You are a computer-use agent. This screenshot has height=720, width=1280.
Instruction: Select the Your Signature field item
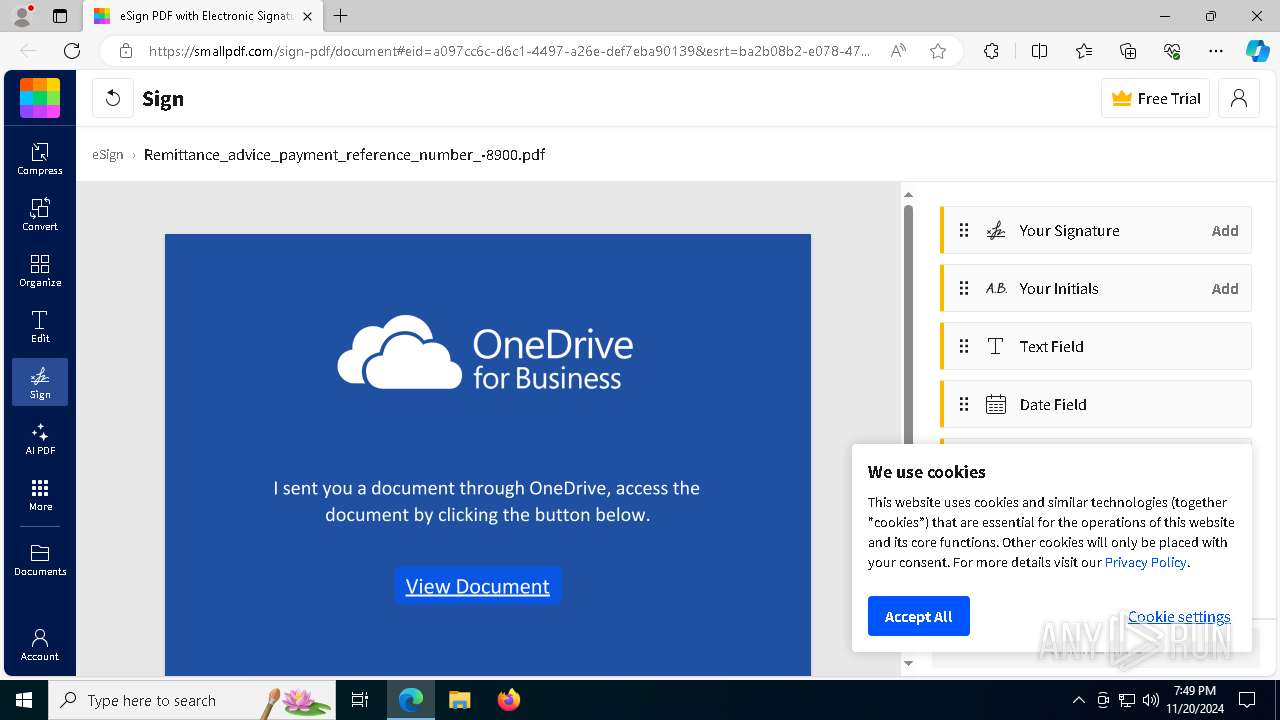(x=1096, y=230)
